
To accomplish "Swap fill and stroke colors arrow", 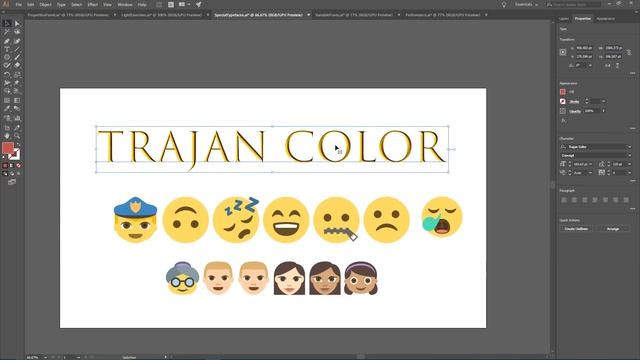I will pos(18,145).
